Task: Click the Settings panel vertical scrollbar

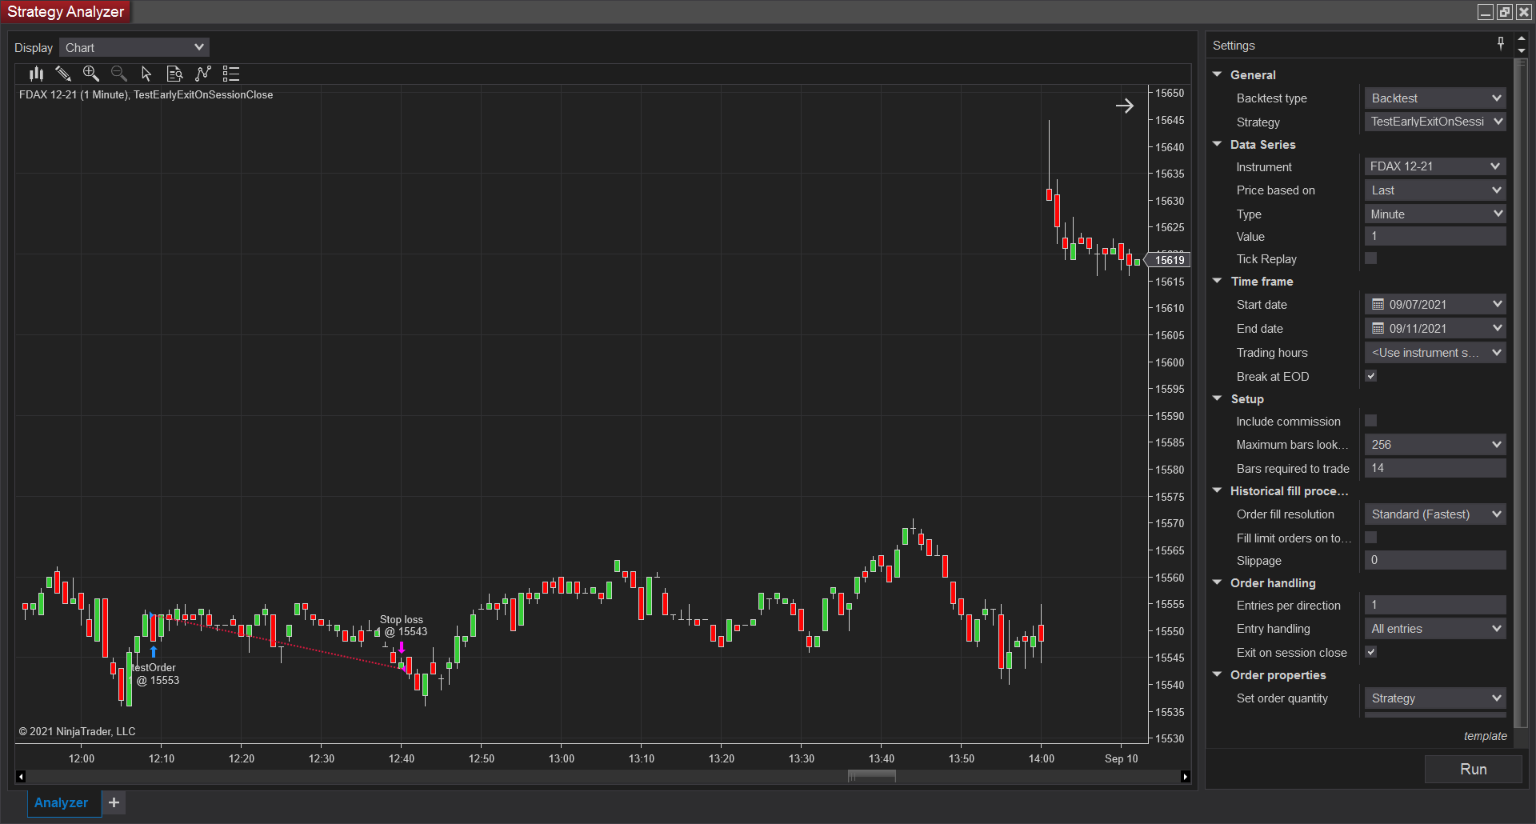Action: click(x=1521, y=392)
